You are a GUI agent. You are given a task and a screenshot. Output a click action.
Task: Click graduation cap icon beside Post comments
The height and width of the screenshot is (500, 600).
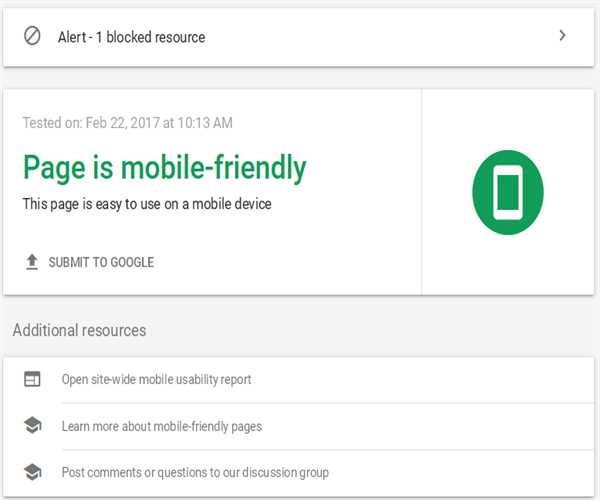tap(33, 472)
